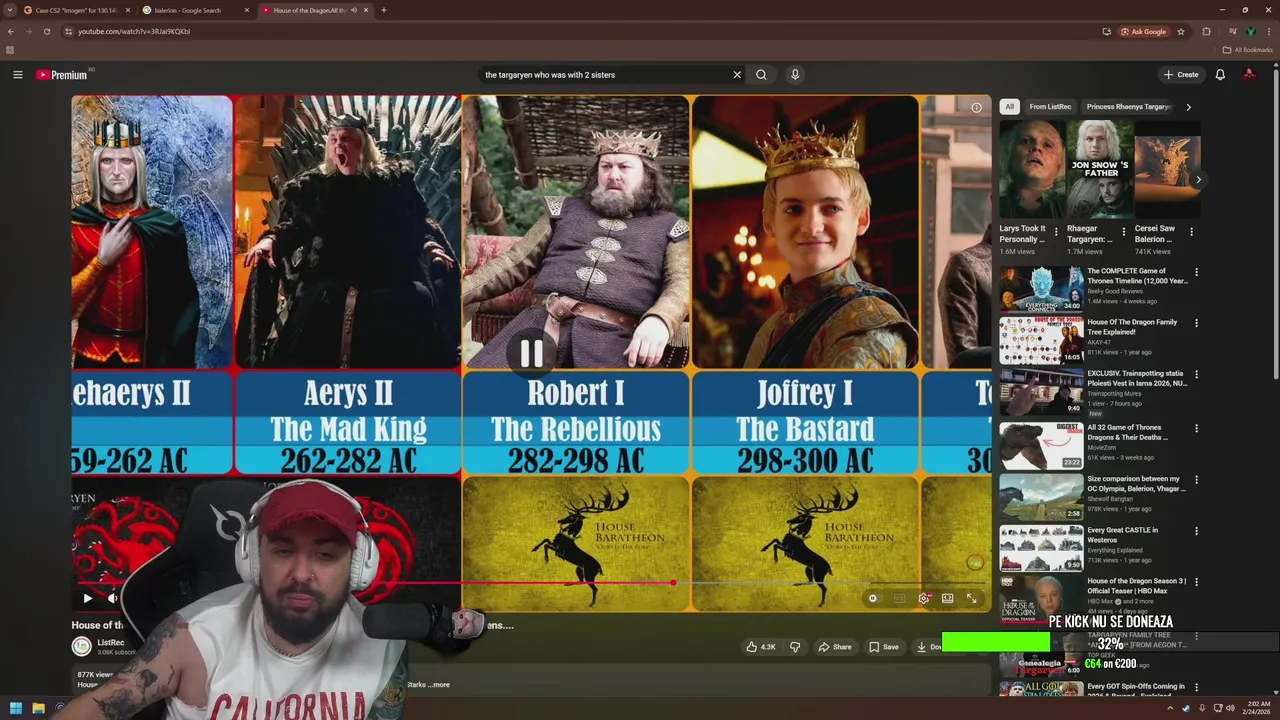
Task: Start voice search with microphone icon
Action: pos(795,75)
